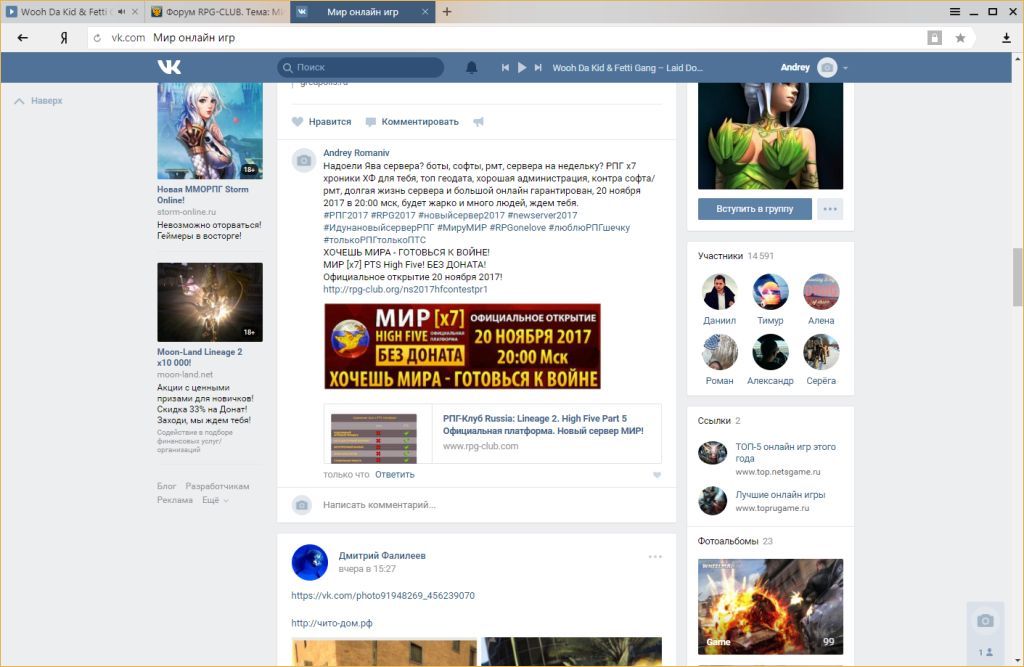Viewport: 1024px width, 667px height.
Task: Open the rpg-club.org/ns2017hfcontestpr1 link
Action: point(406,289)
